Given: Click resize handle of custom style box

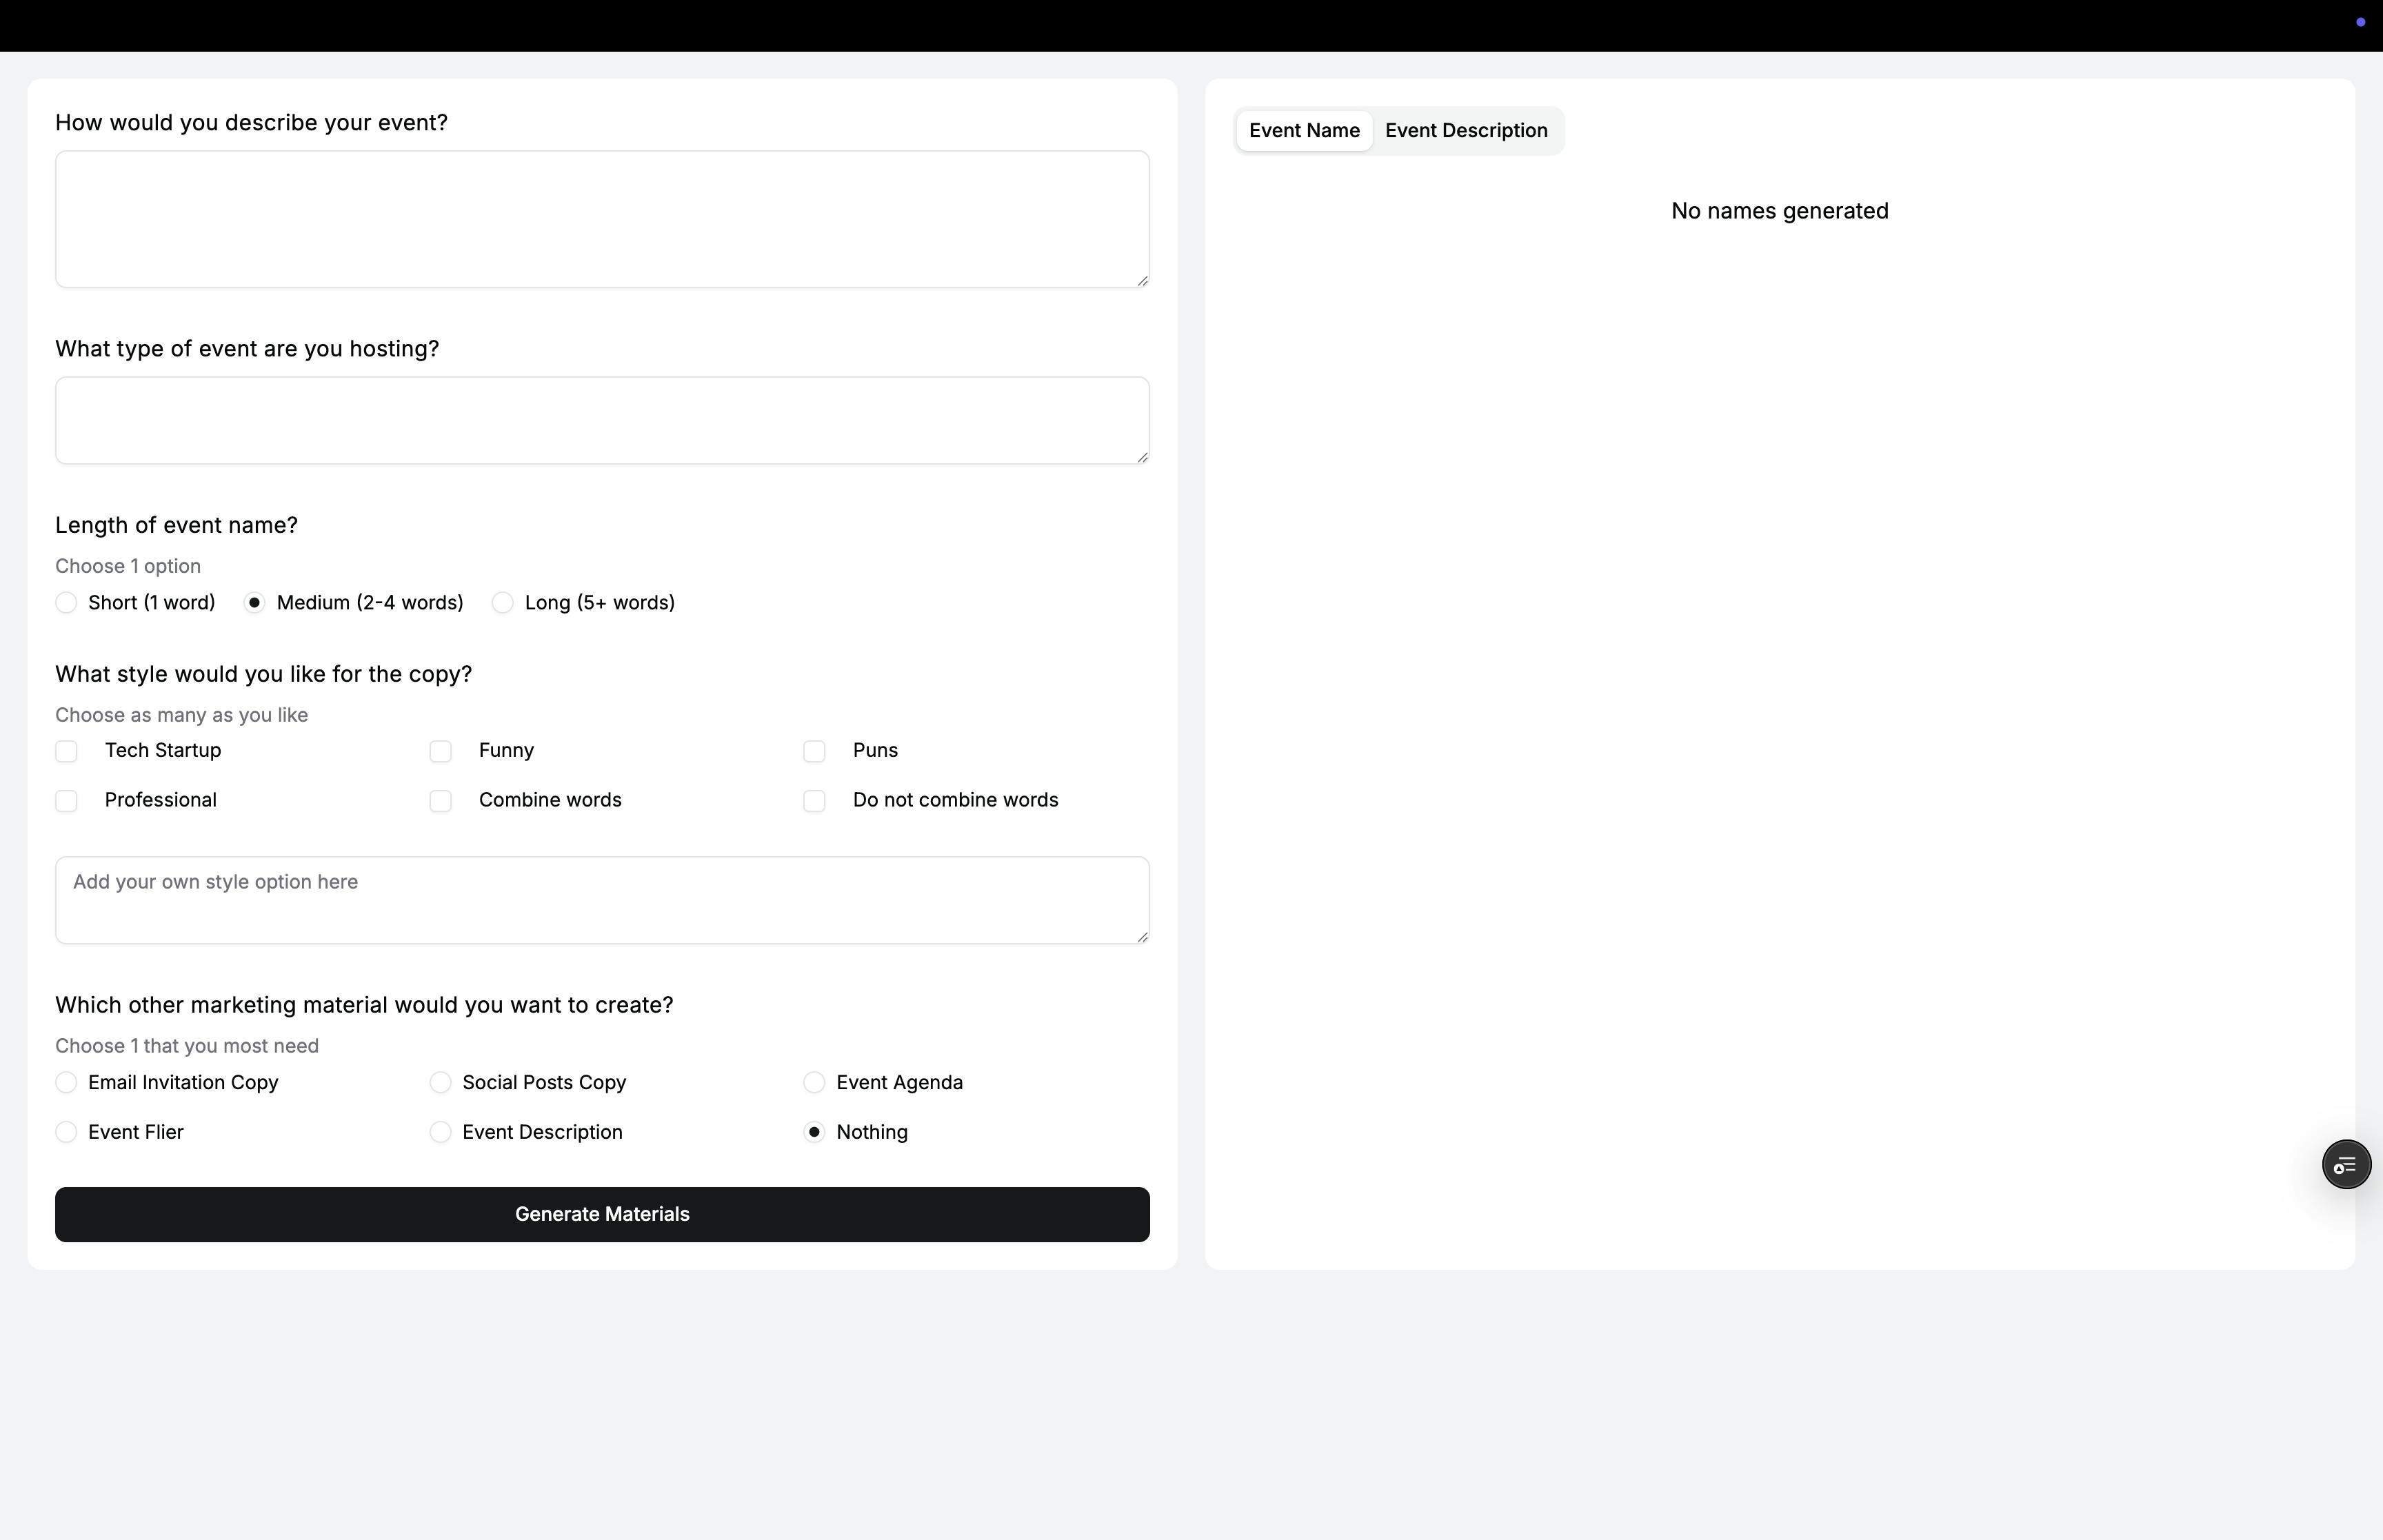Looking at the screenshot, I should click(x=1142, y=937).
